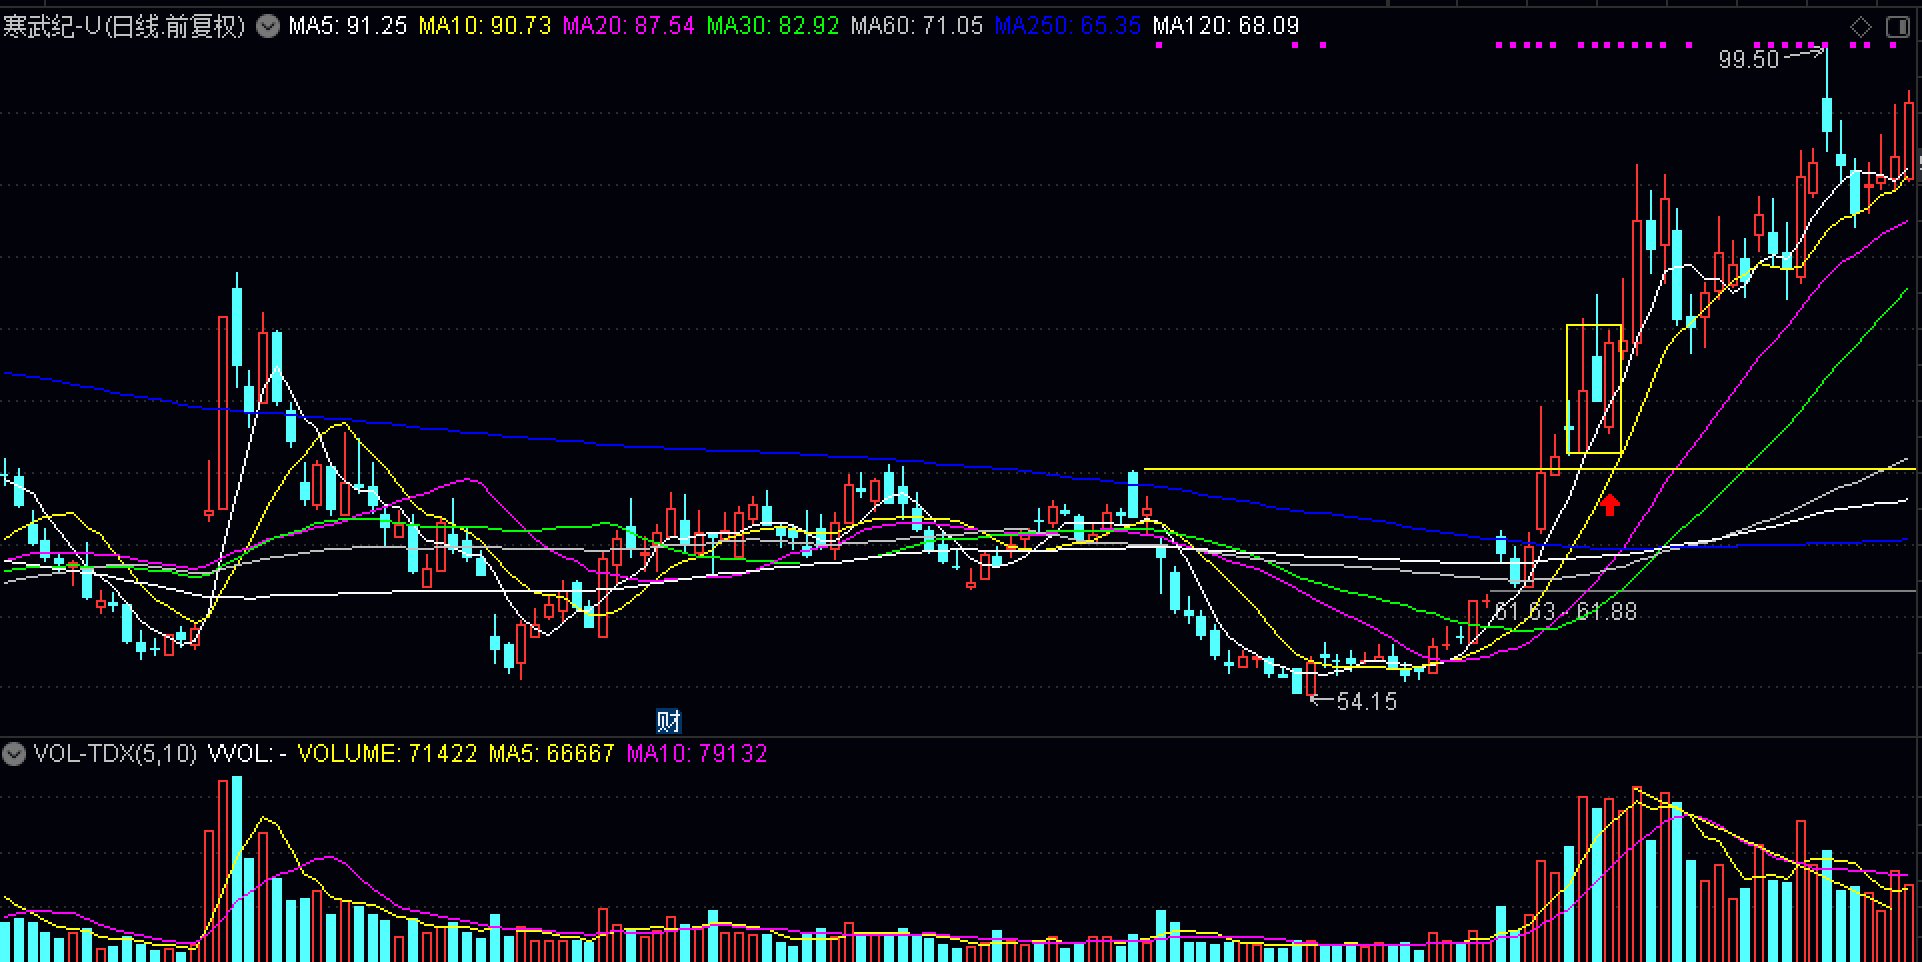Select the green MA30: 82.92 label

772,26
